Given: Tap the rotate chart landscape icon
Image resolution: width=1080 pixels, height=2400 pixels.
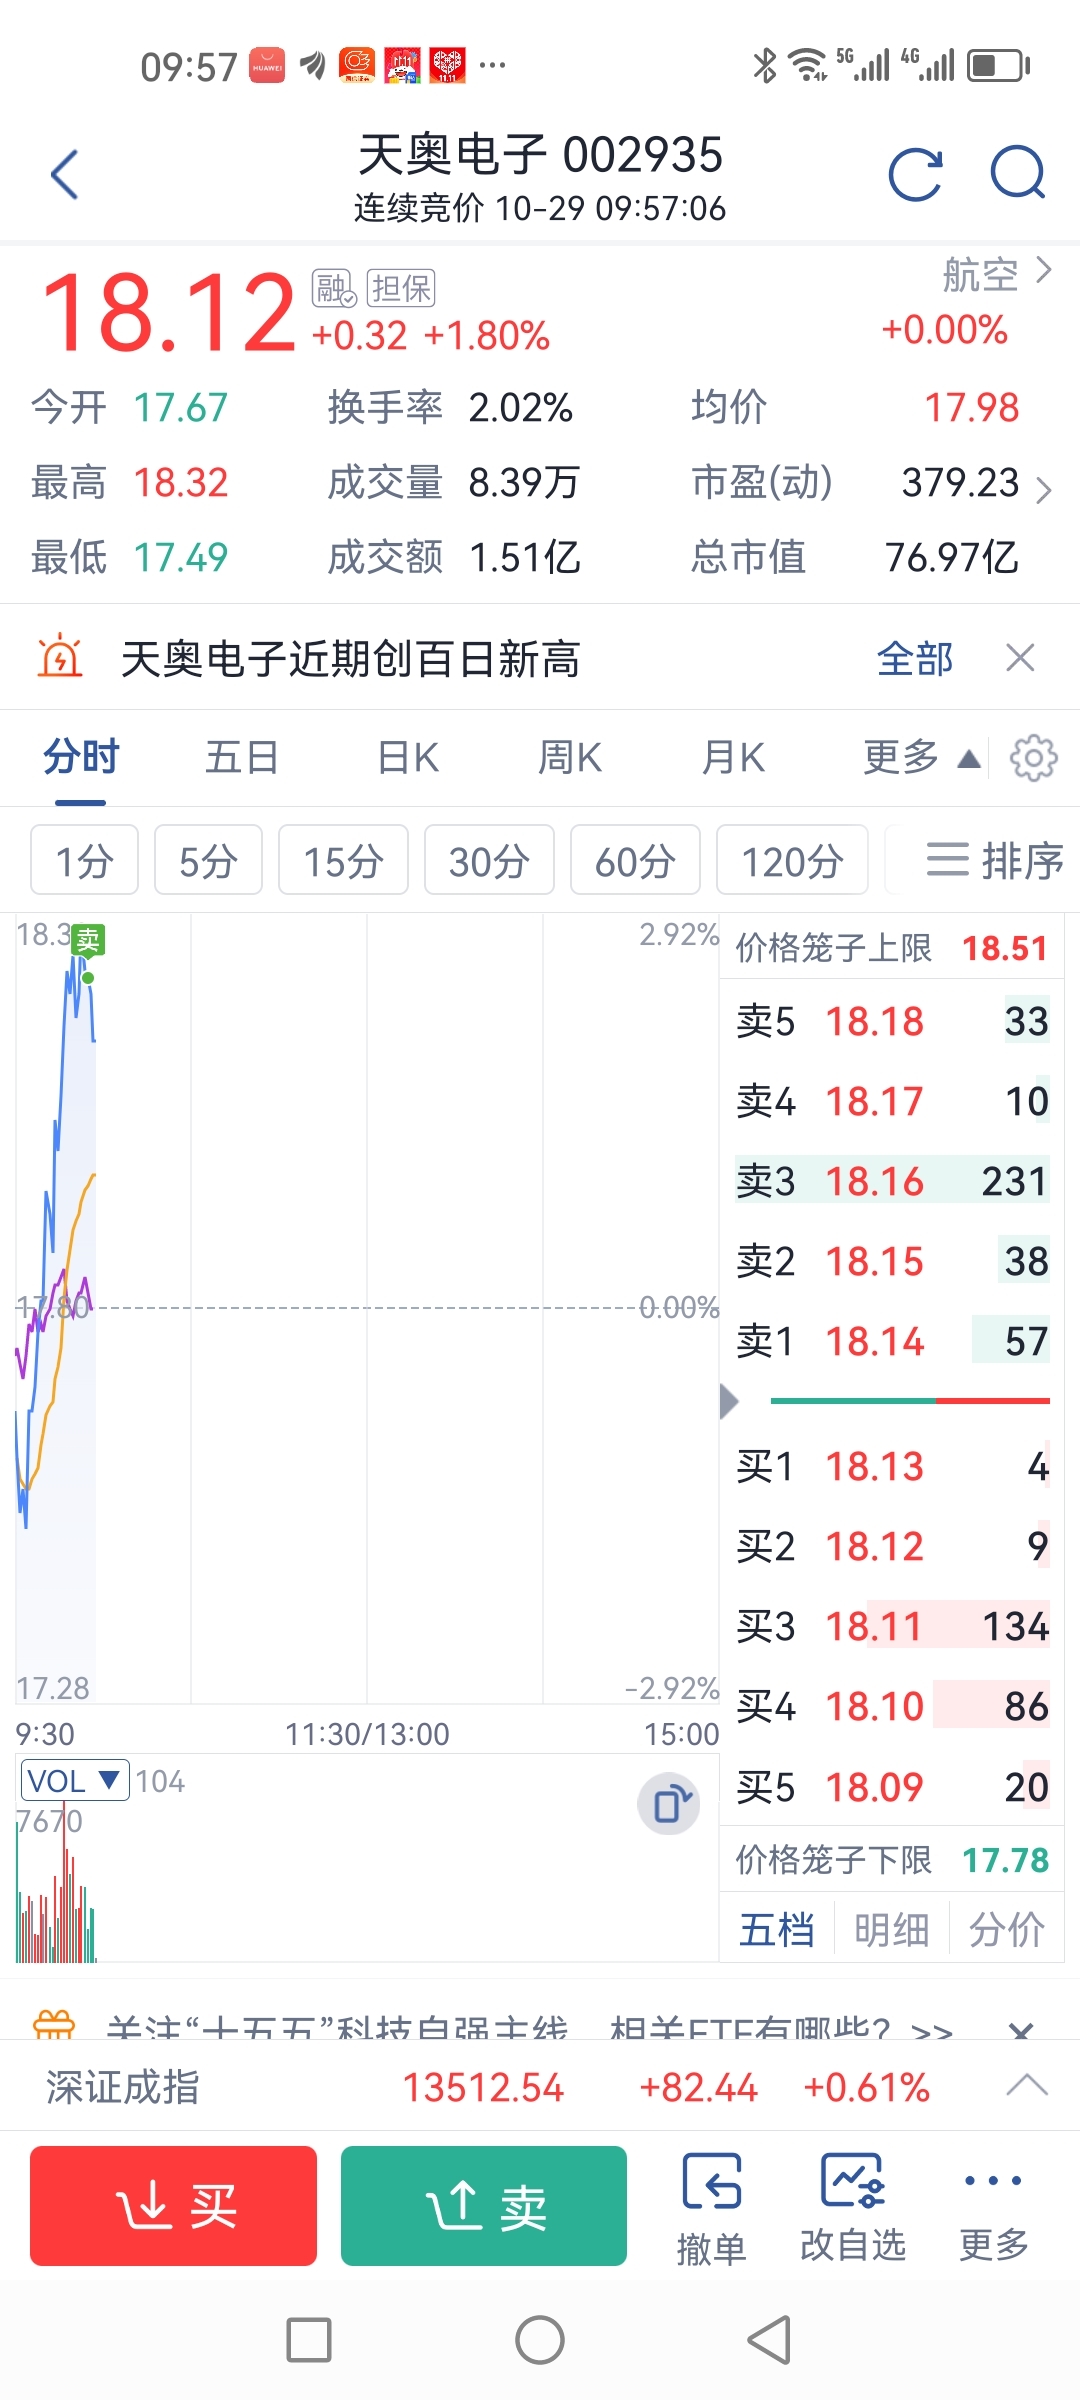Looking at the screenshot, I should (x=668, y=1805).
